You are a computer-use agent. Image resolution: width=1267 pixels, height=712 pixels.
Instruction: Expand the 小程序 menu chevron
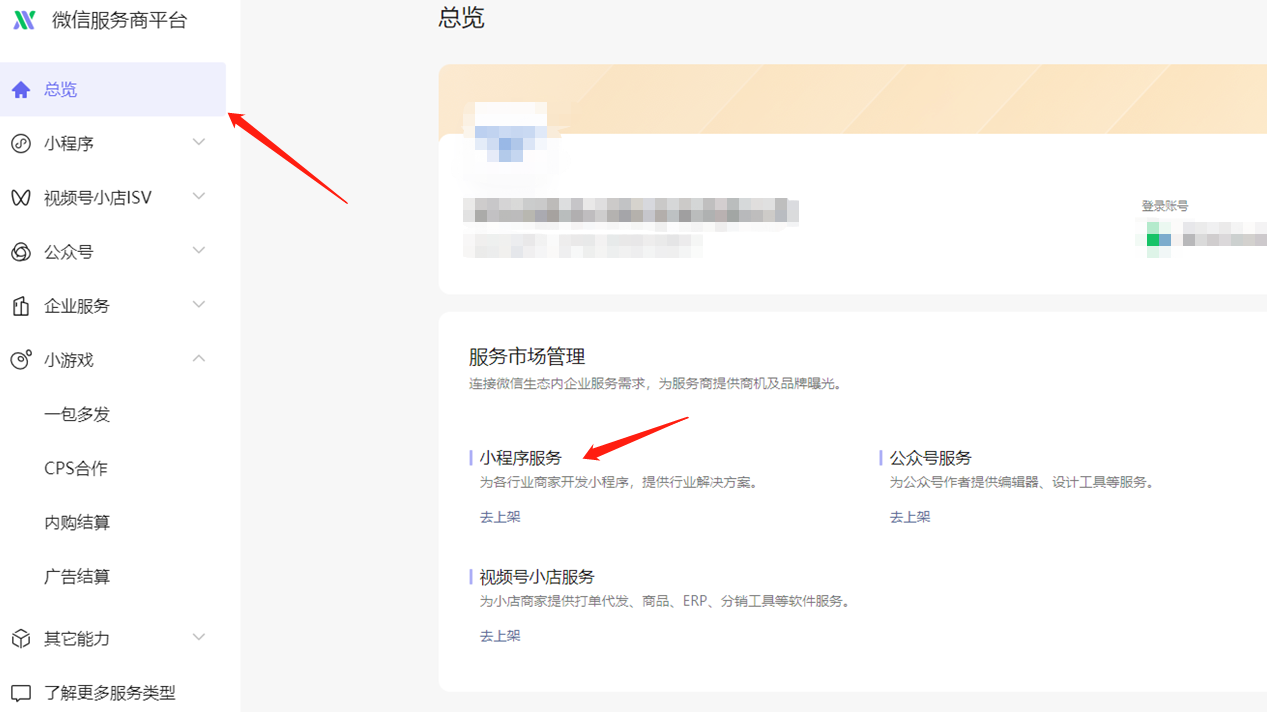coord(199,143)
